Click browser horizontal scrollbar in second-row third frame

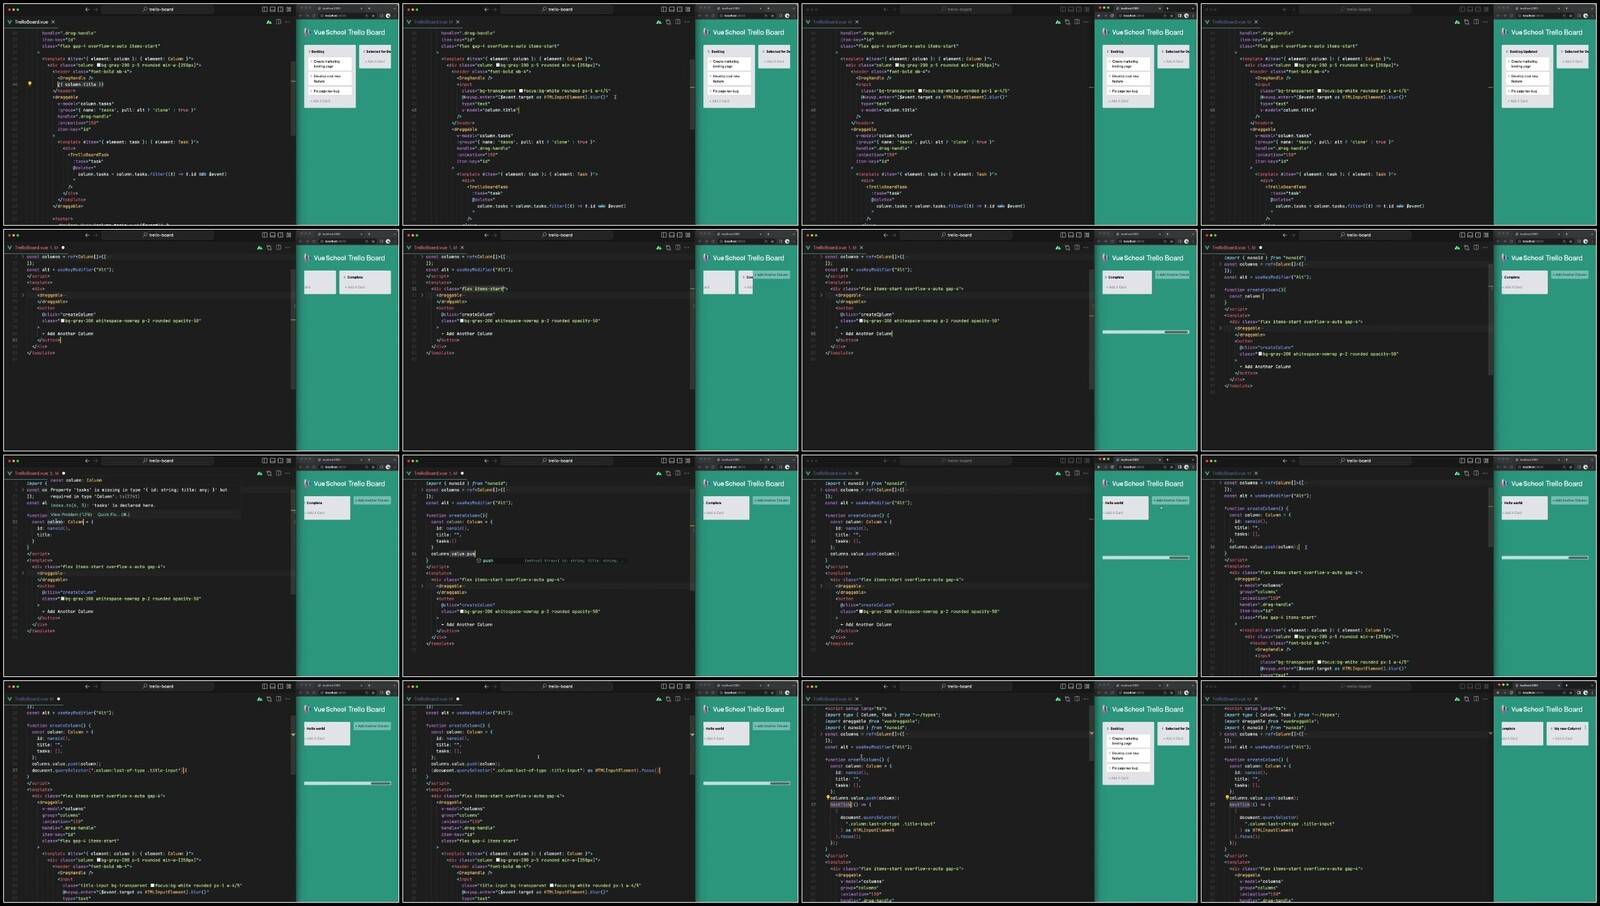pos(1145,332)
